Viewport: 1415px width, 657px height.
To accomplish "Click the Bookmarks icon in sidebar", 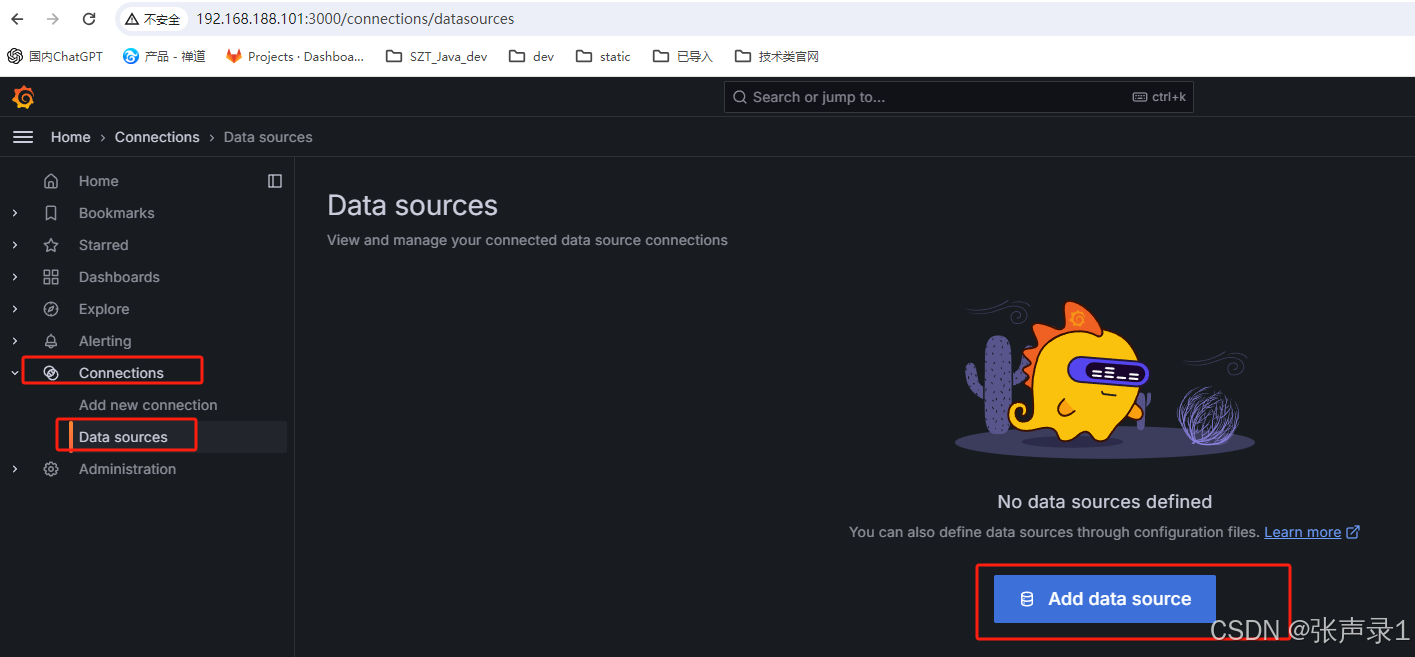I will tap(51, 213).
